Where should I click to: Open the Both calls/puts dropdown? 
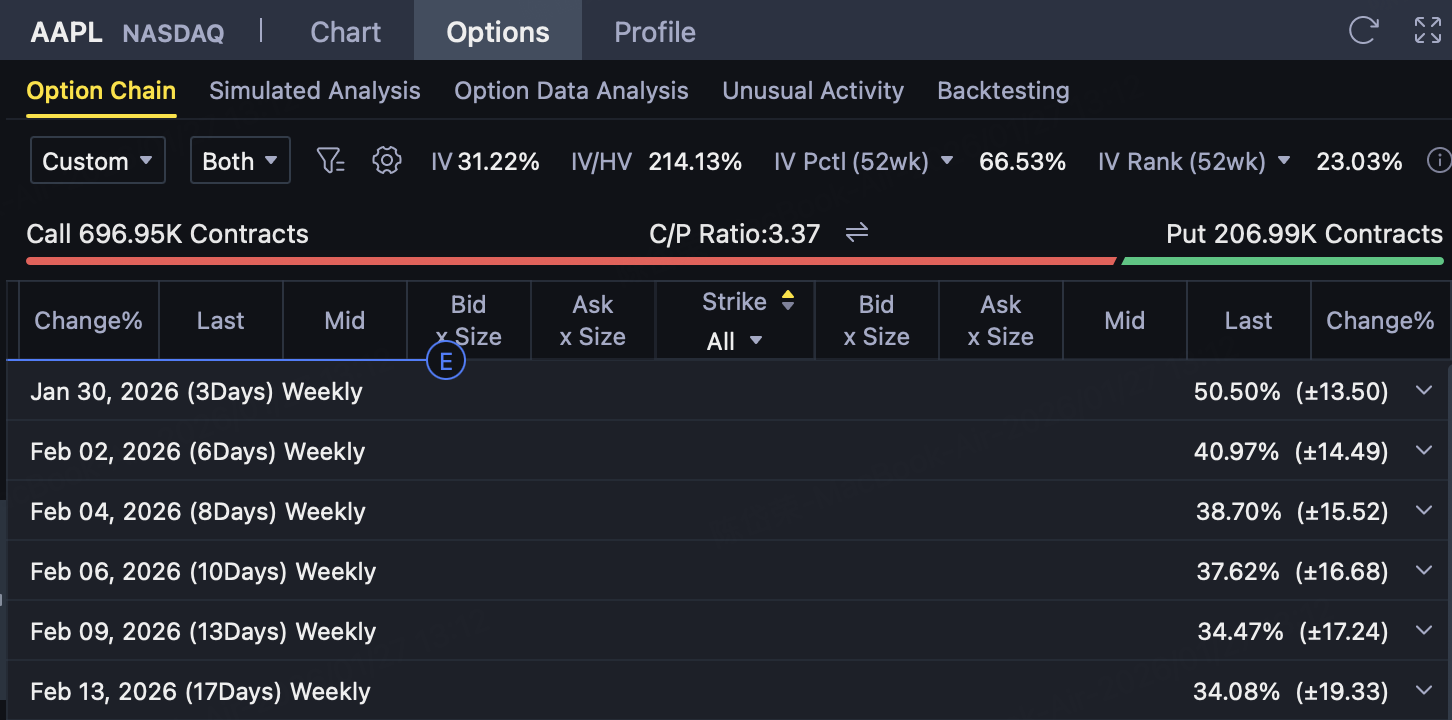[240, 161]
